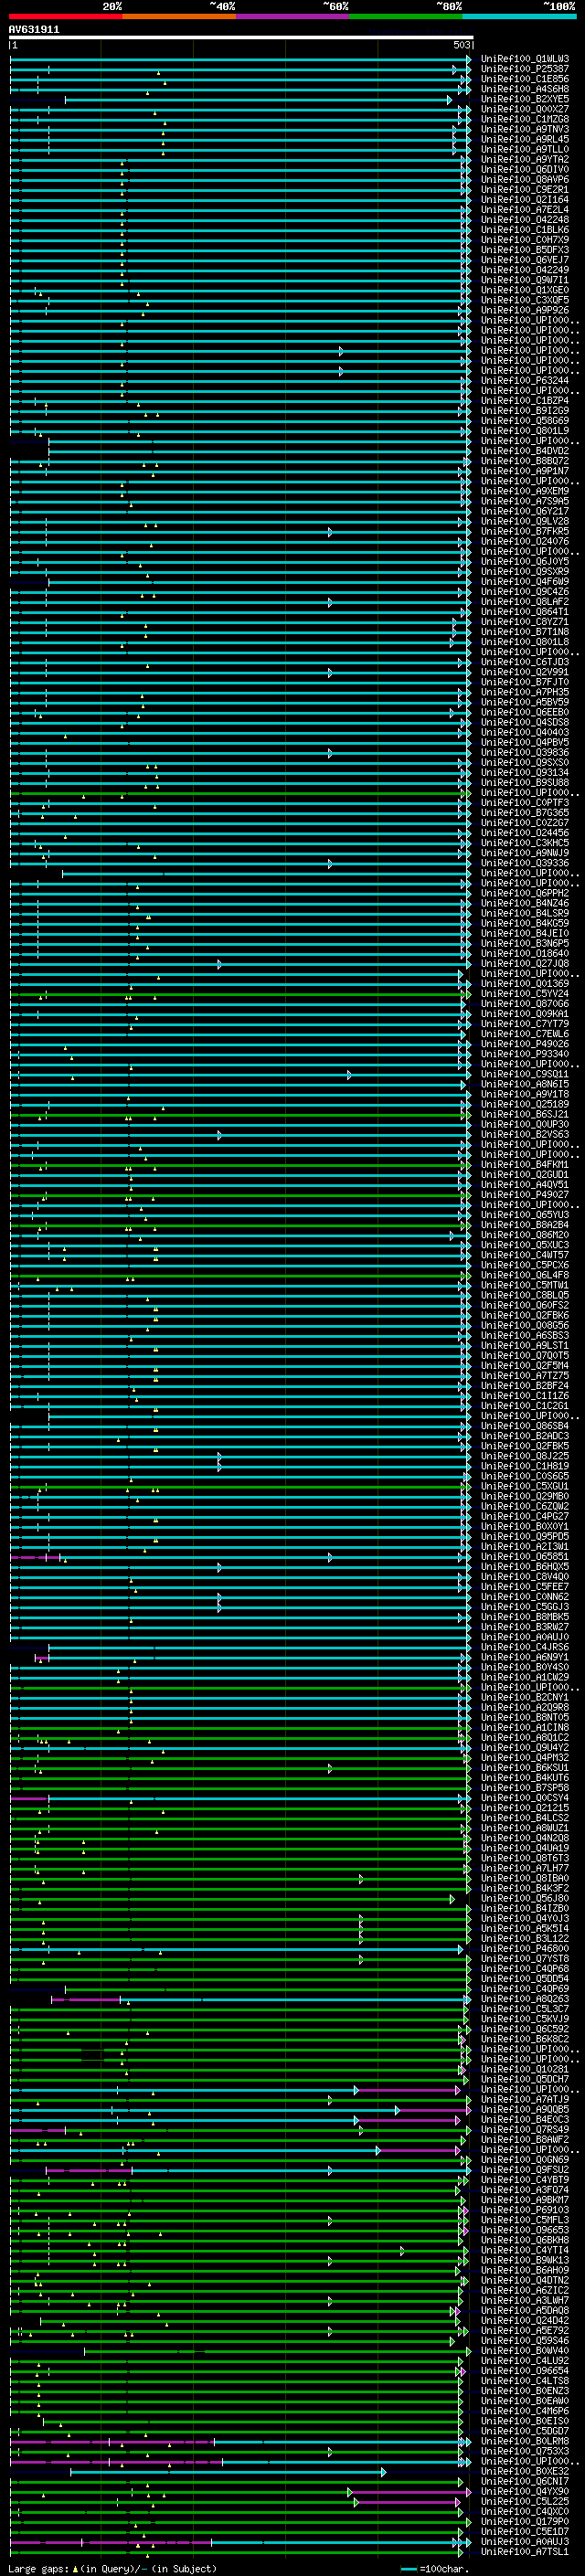
Task: Select the label UniRef100_C3XQF5
Action: coord(525,300)
